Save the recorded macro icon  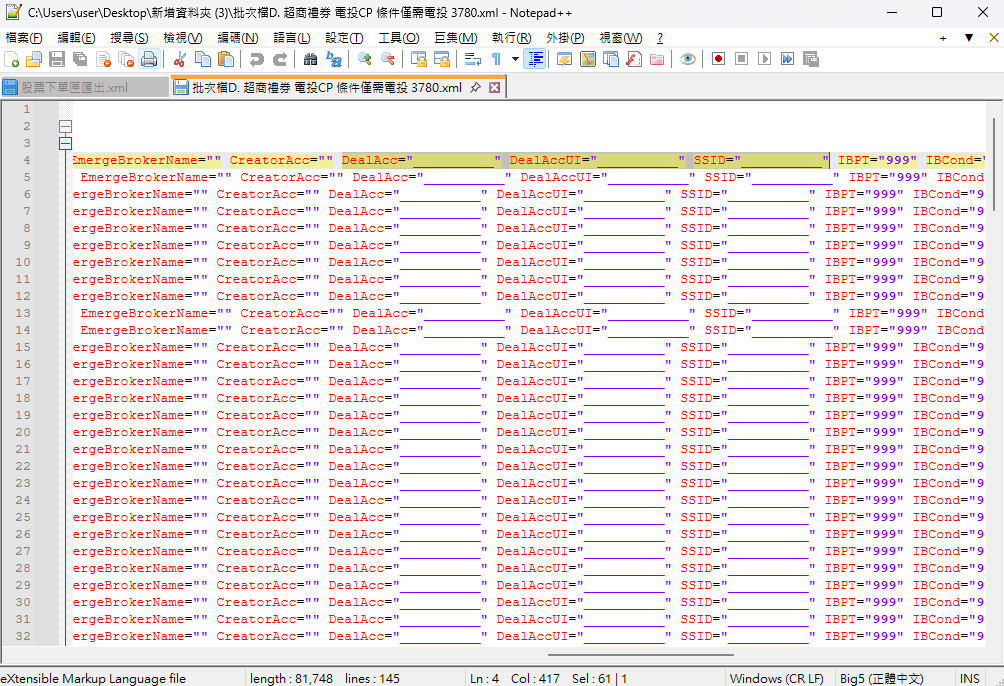pos(811,60)
